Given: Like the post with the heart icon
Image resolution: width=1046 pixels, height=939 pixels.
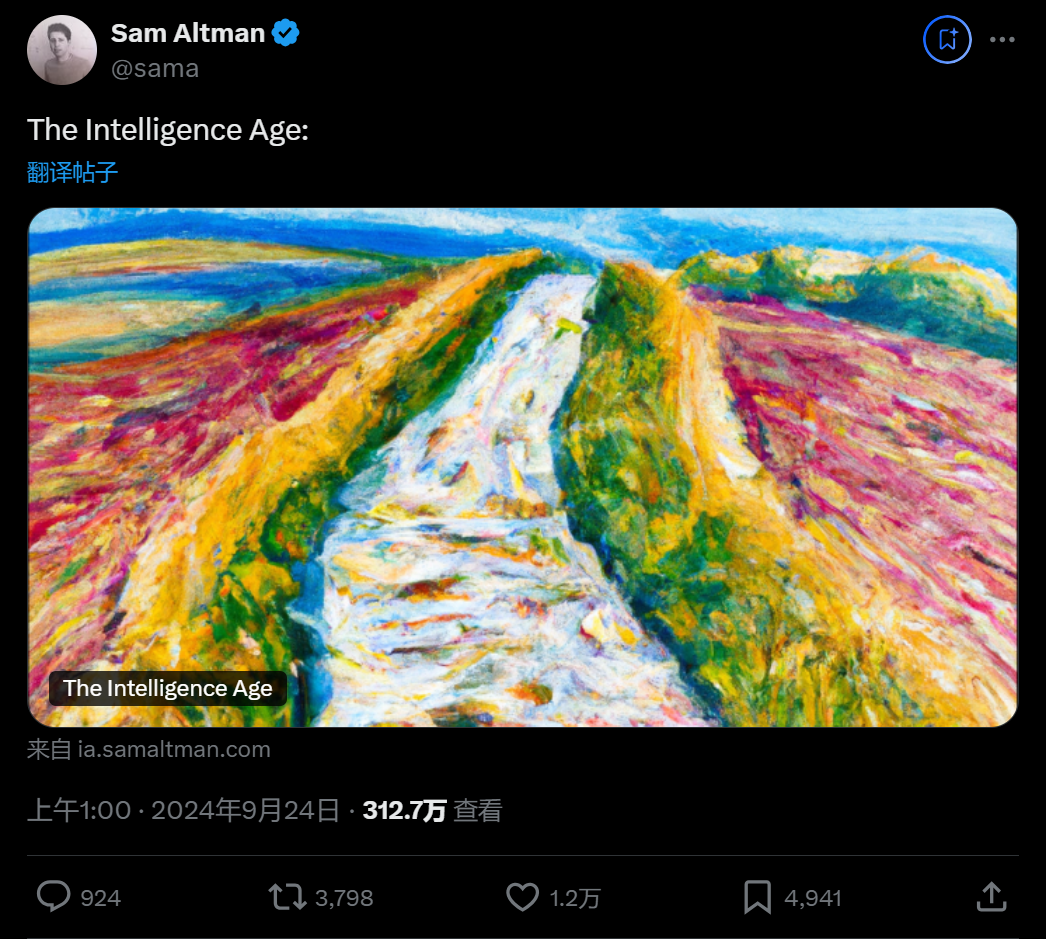Looking at the screenshot, I should 522,897.
